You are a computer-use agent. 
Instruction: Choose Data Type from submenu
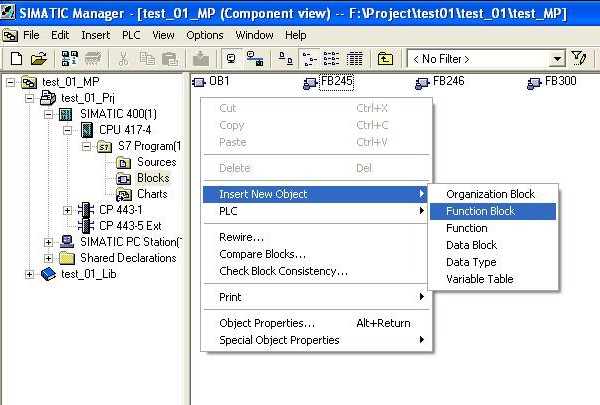point(493,262)
